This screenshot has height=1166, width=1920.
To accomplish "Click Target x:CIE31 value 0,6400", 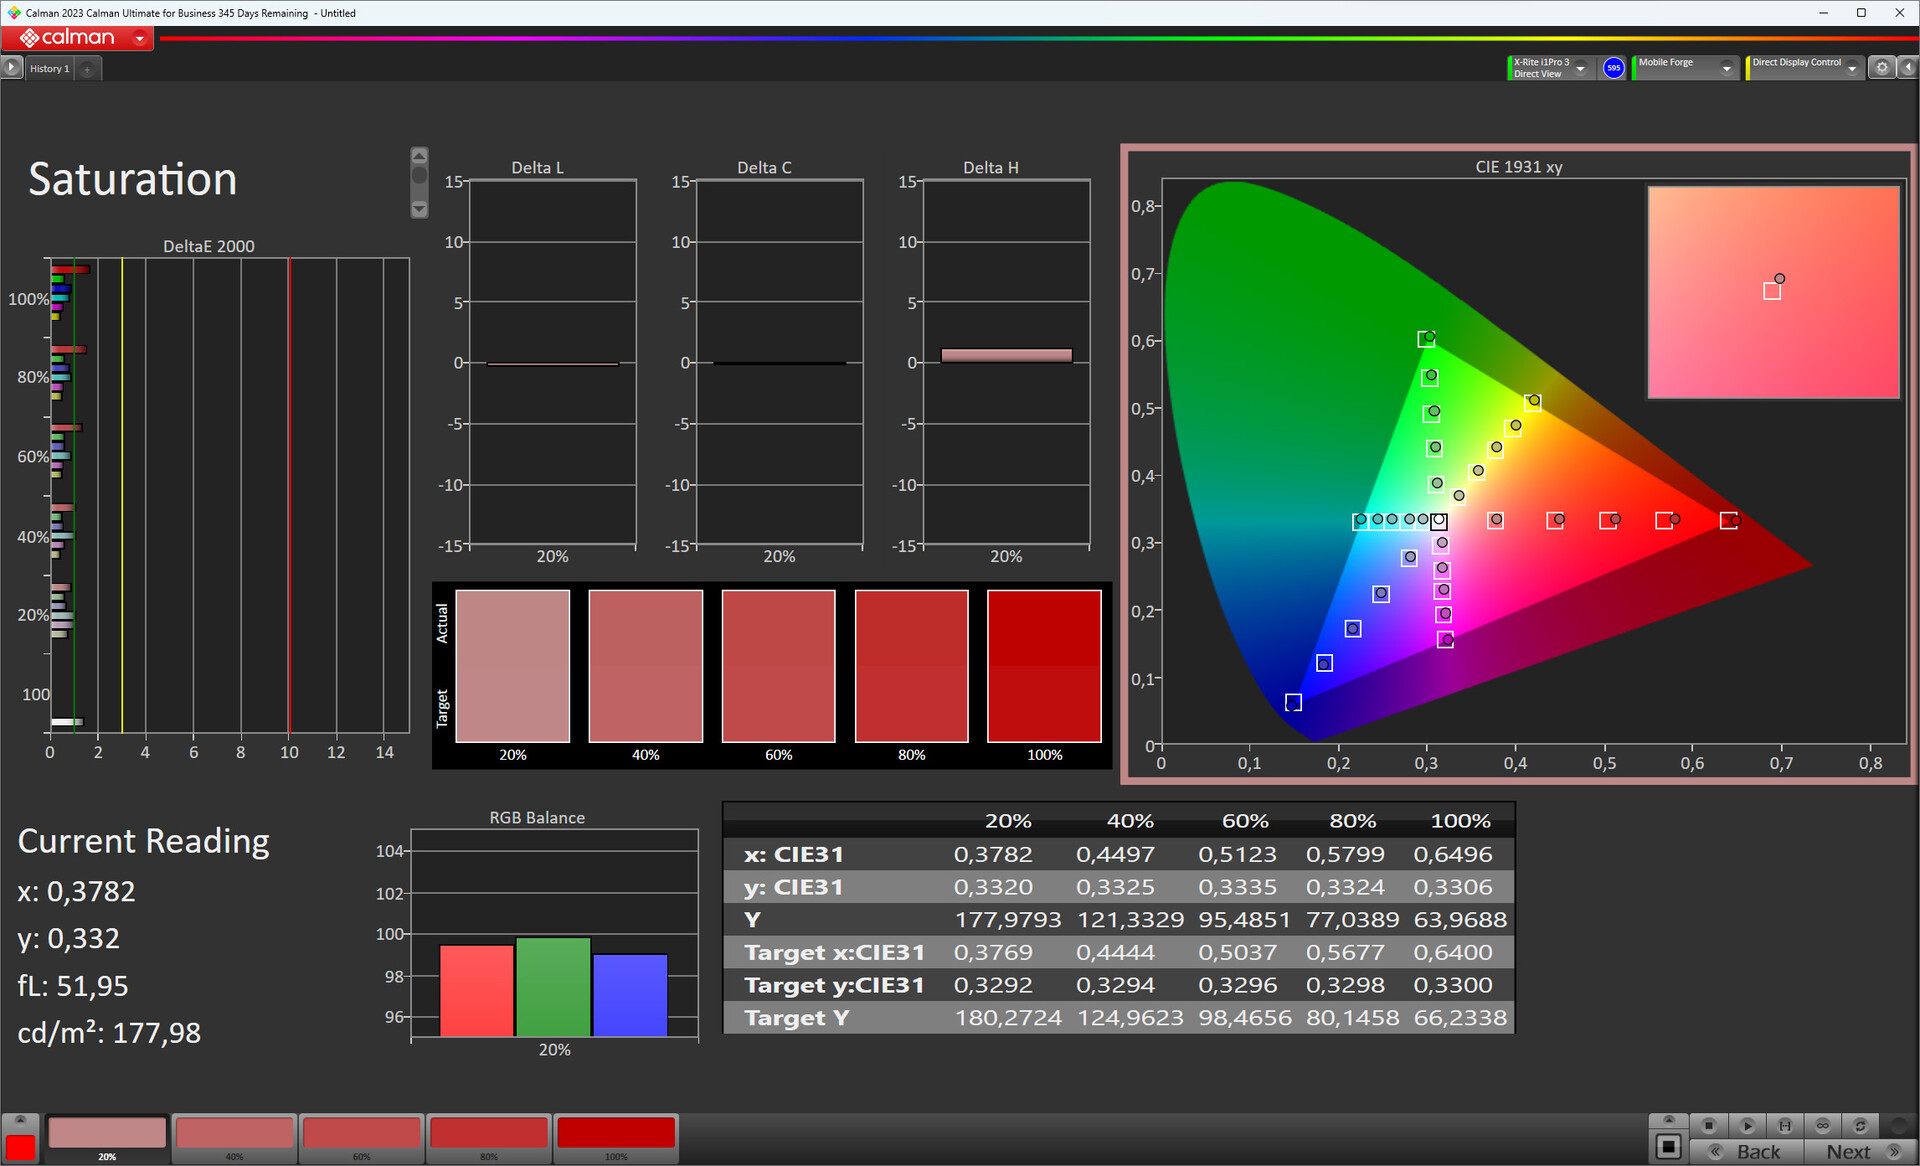I will click(1453, 953).
